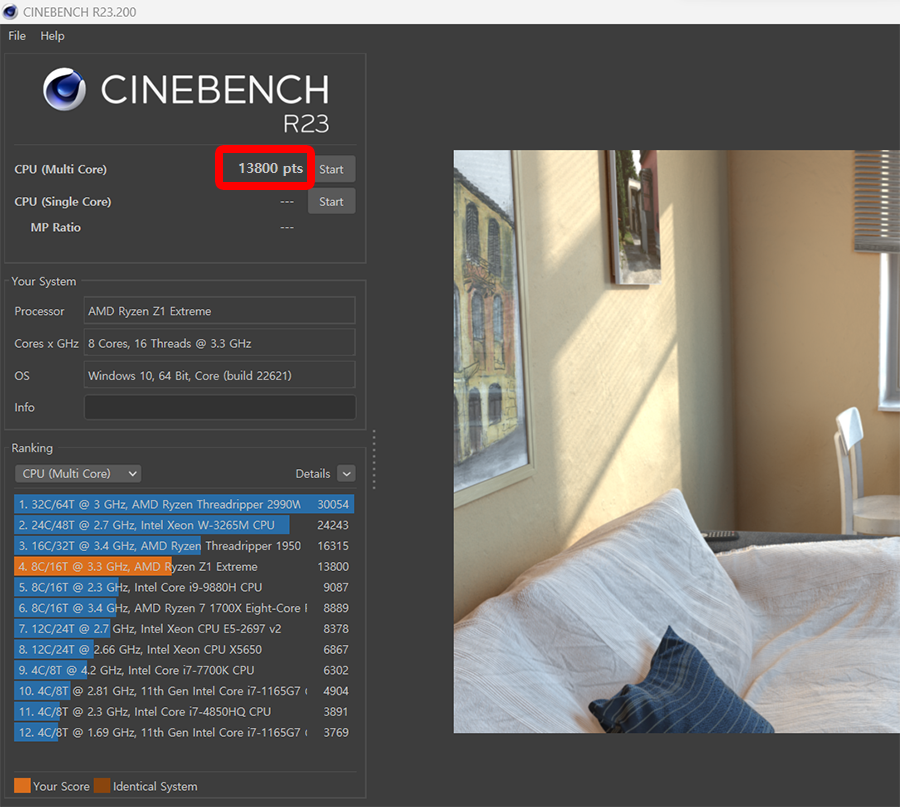
Task: Select ranking row 1 Threadripper 2990W
Action: (184, 504)
